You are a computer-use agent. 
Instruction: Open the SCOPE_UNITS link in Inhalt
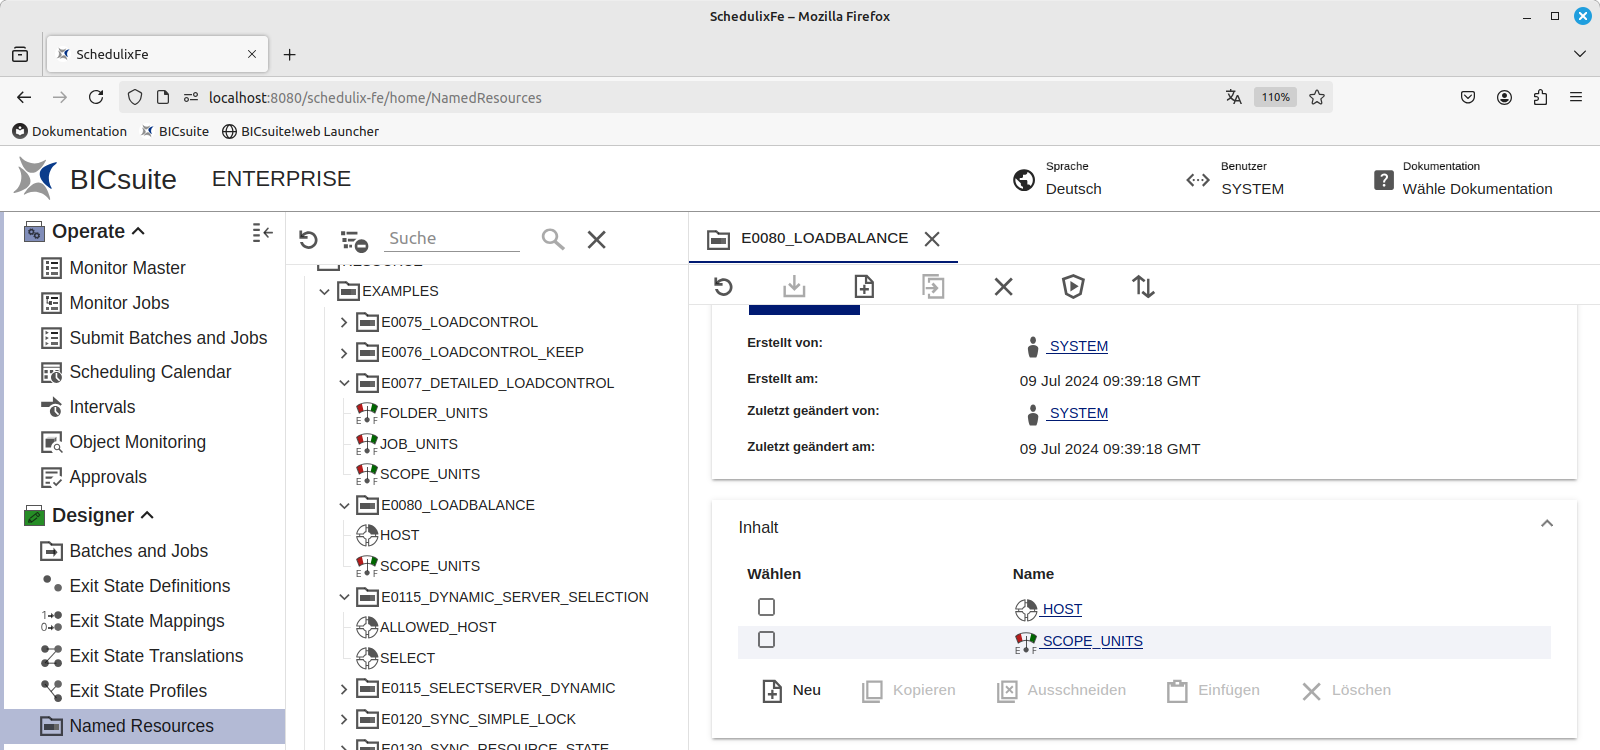tap(1092, 641)
